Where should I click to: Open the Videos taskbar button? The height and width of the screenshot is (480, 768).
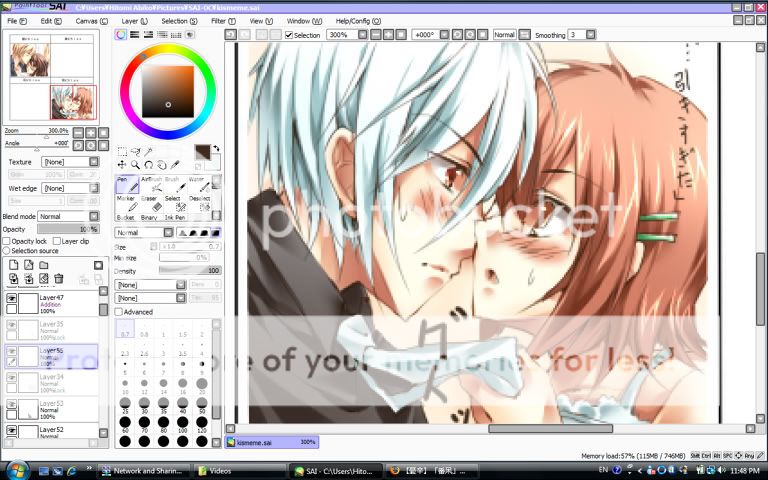click(239, 471)
